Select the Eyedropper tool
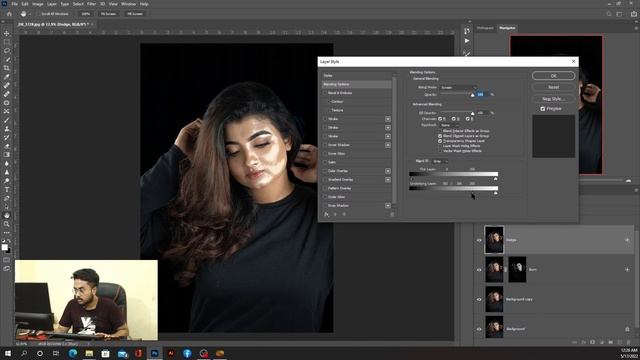640x360 pixels. 7,77
